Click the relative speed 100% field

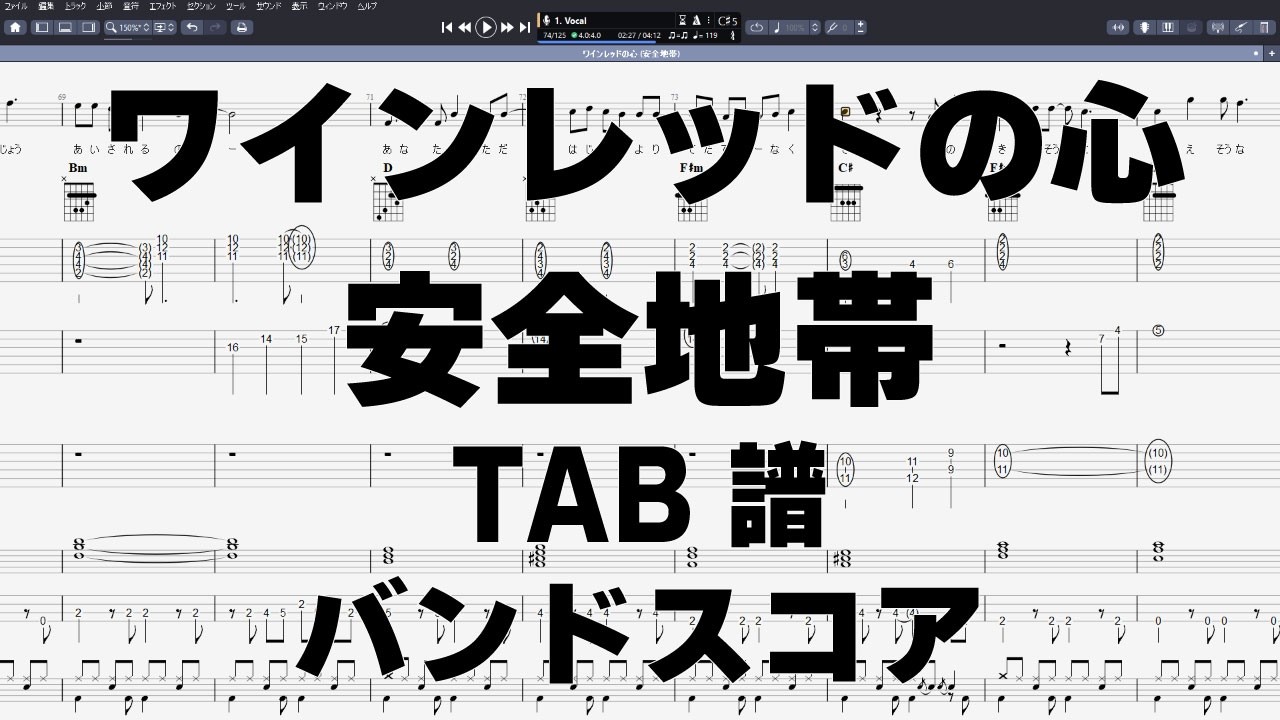click(789, 28)
